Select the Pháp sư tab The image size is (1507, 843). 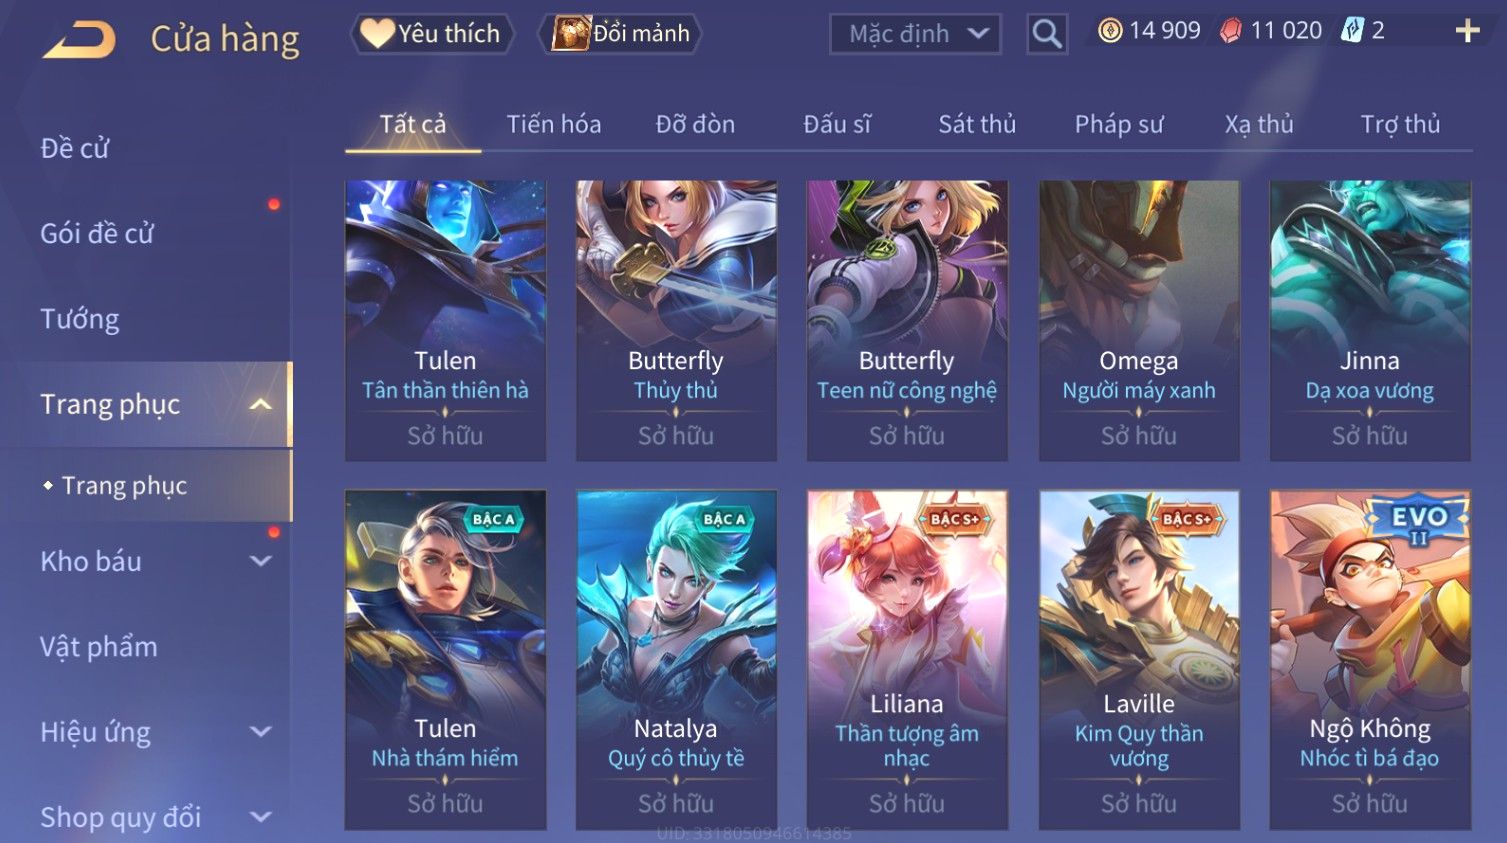1118,124
